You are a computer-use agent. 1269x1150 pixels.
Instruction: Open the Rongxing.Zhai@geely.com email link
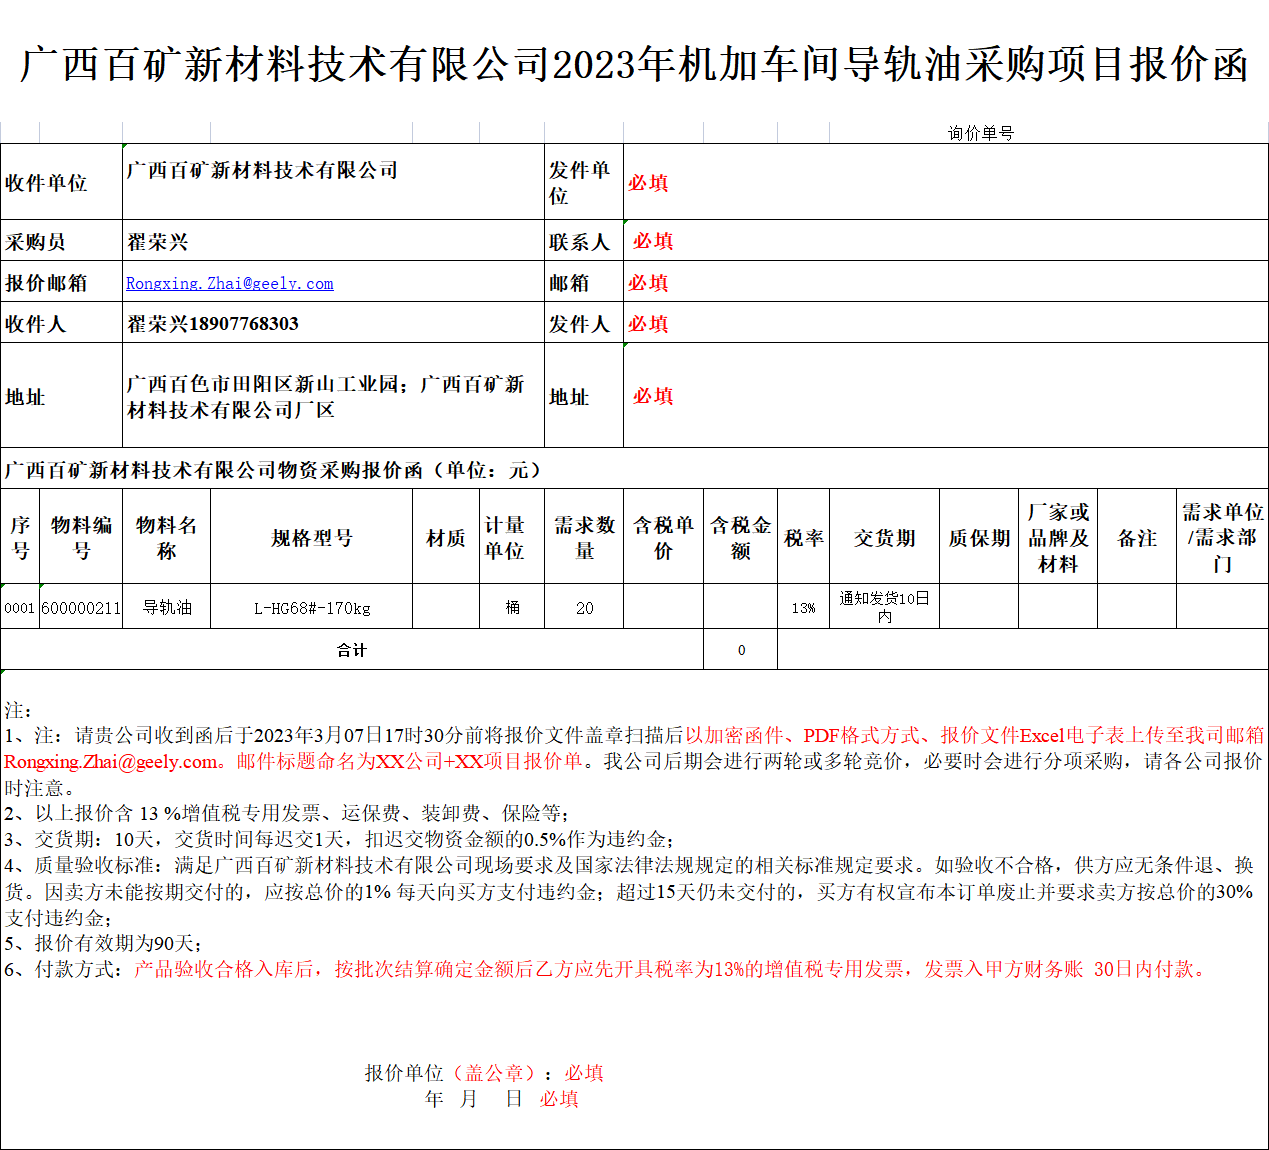(230, 283)
